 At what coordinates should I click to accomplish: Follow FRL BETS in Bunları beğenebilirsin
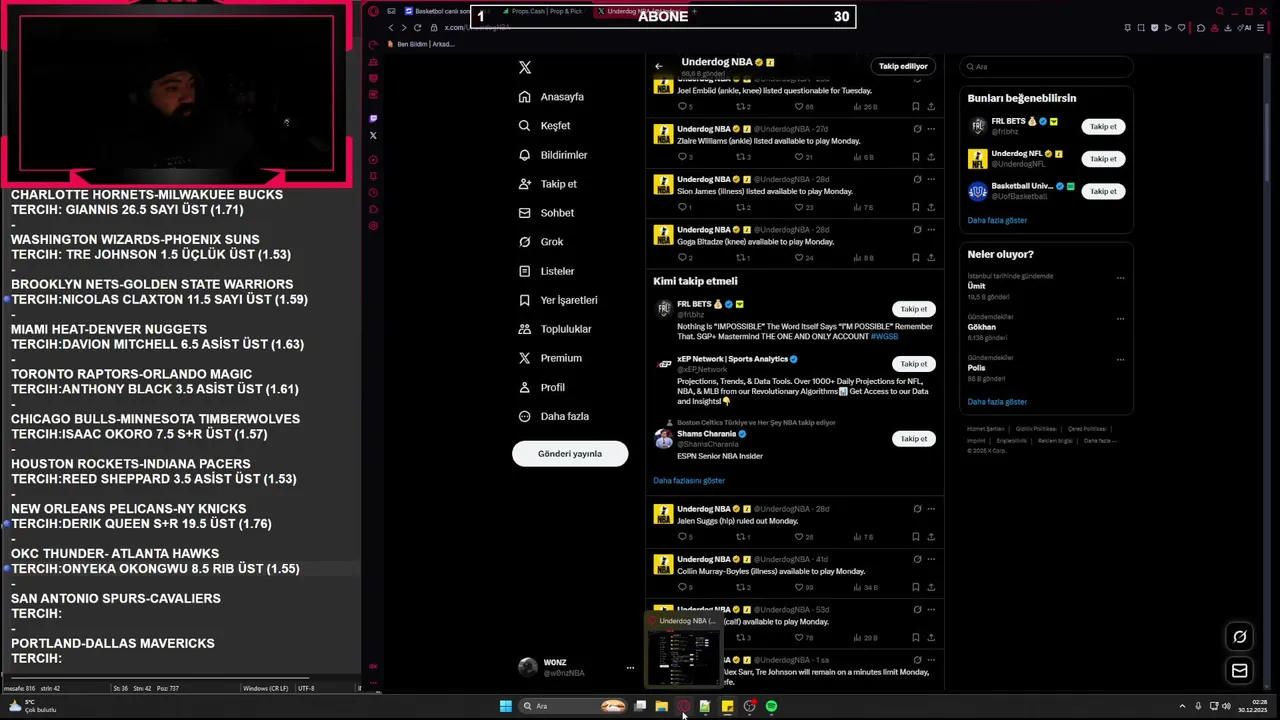click(x=1103, y=127)
